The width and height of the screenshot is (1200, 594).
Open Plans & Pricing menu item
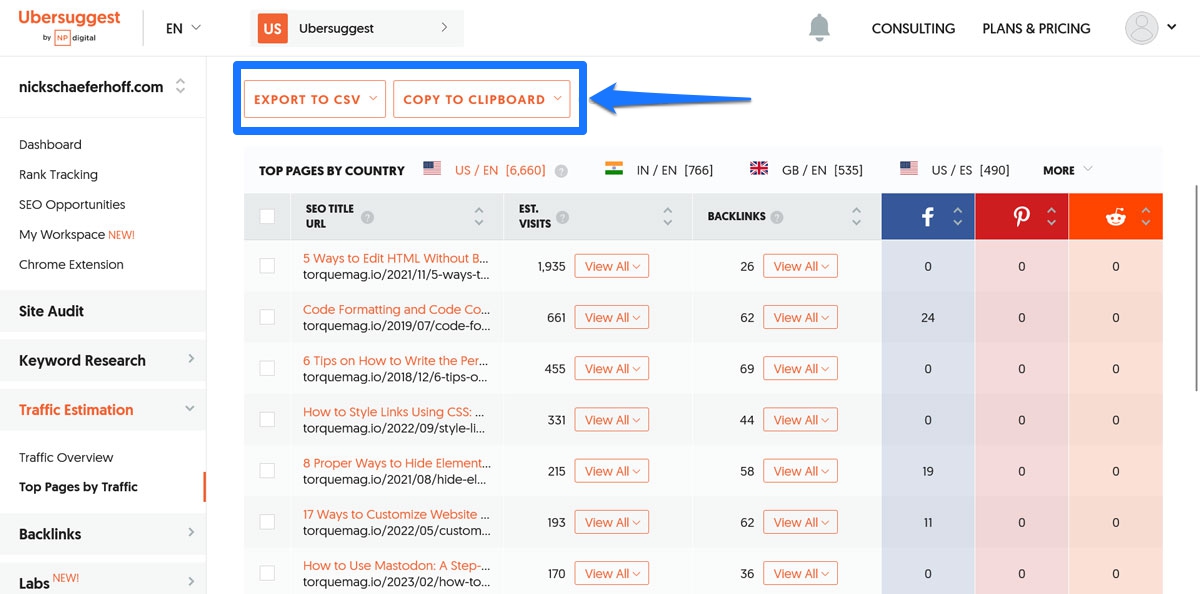pos(1036,28)
